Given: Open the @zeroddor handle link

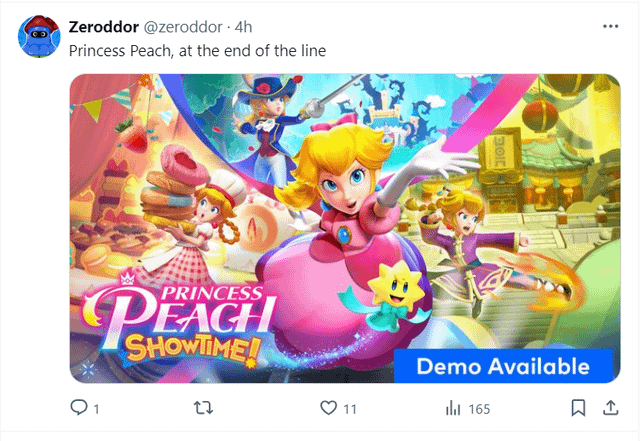Looking at the screenshot, I should click(183, 27).
